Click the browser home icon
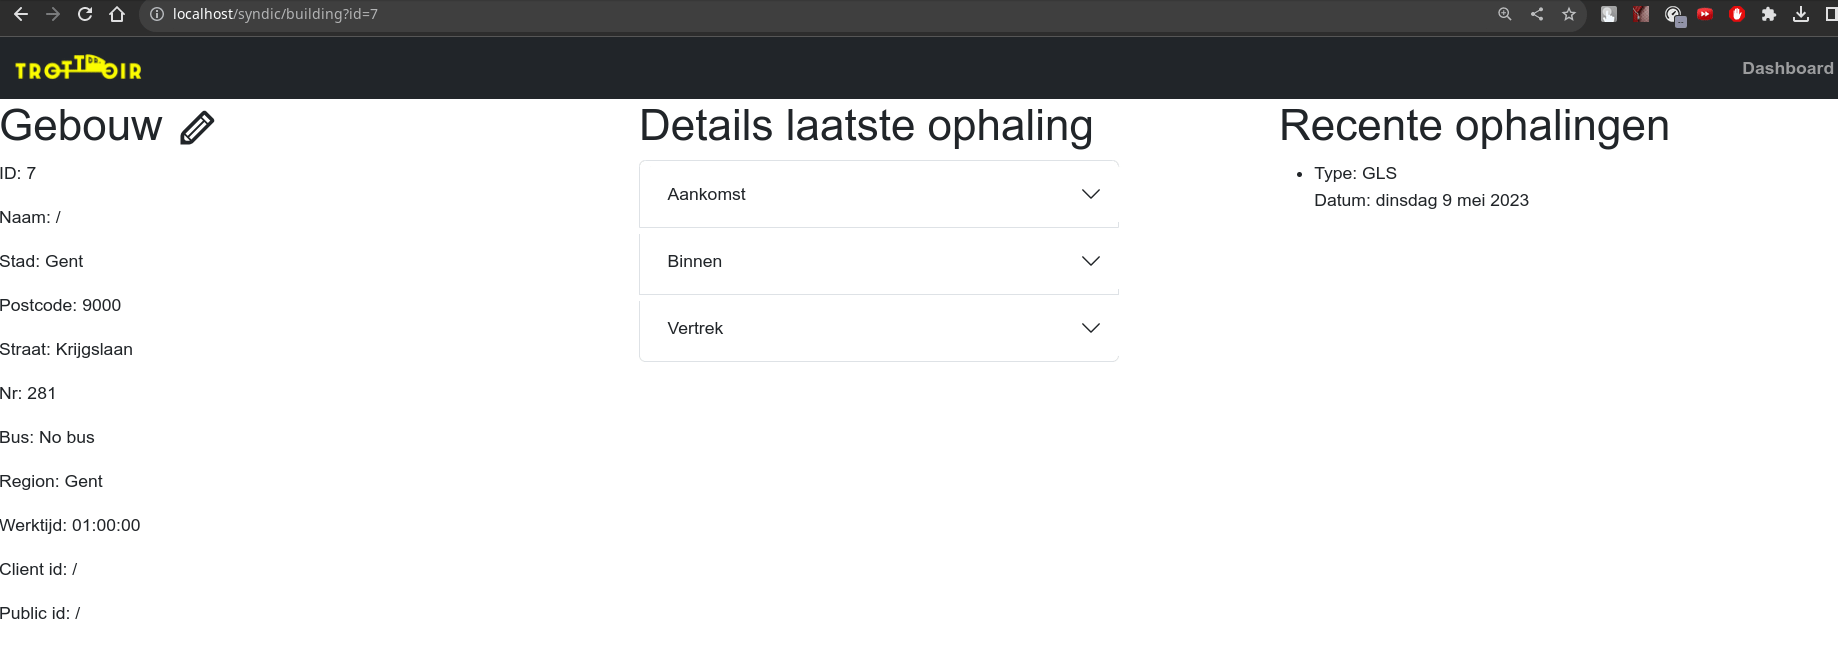 pos(116,14)
